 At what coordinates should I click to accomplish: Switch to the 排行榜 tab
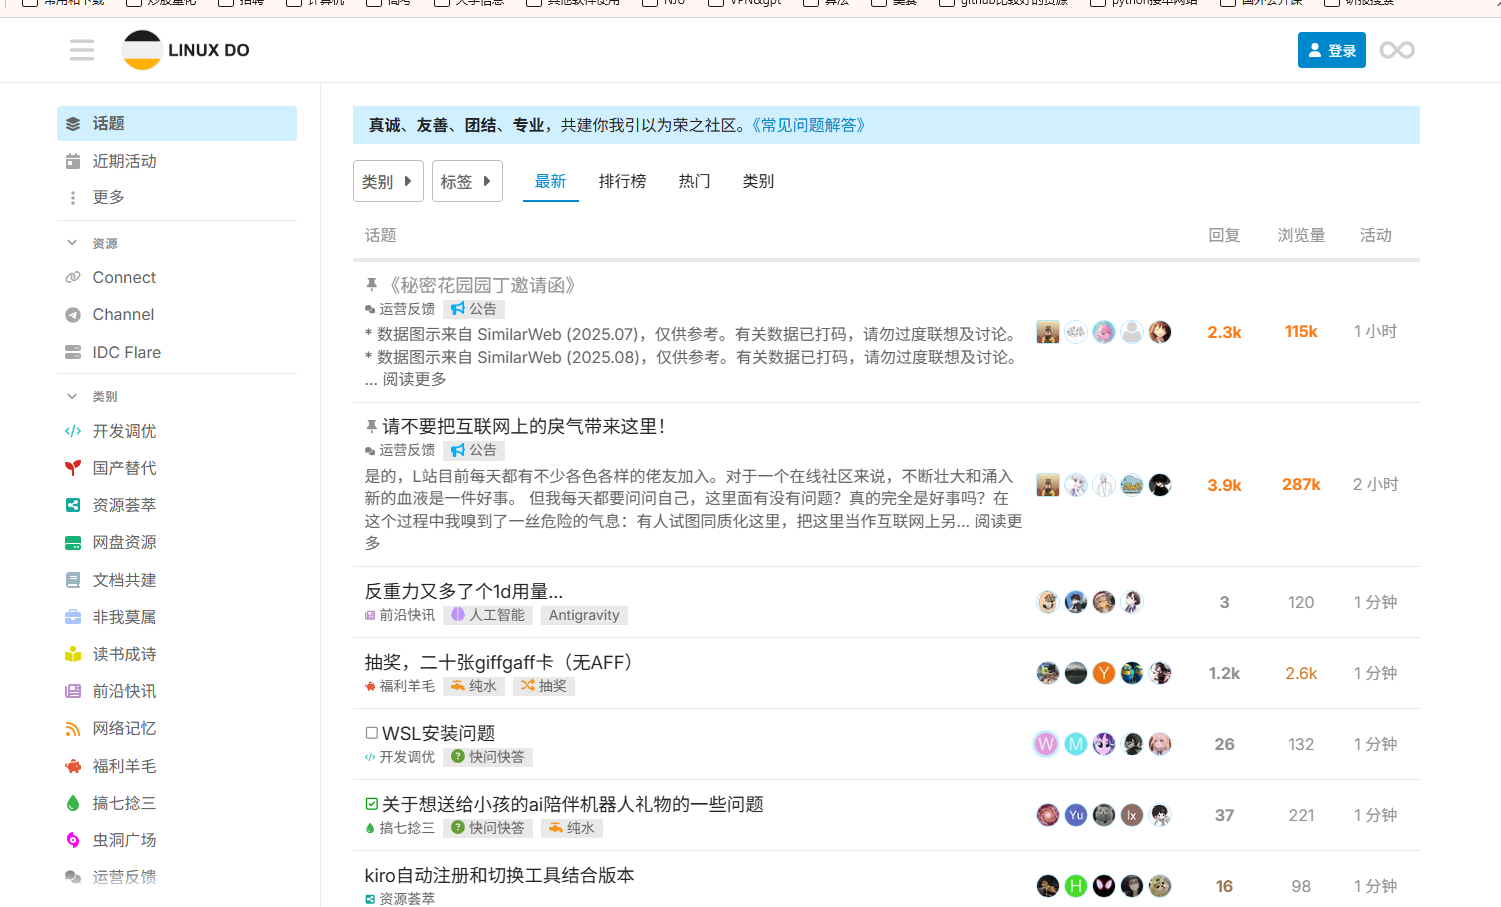click(622, 181)
